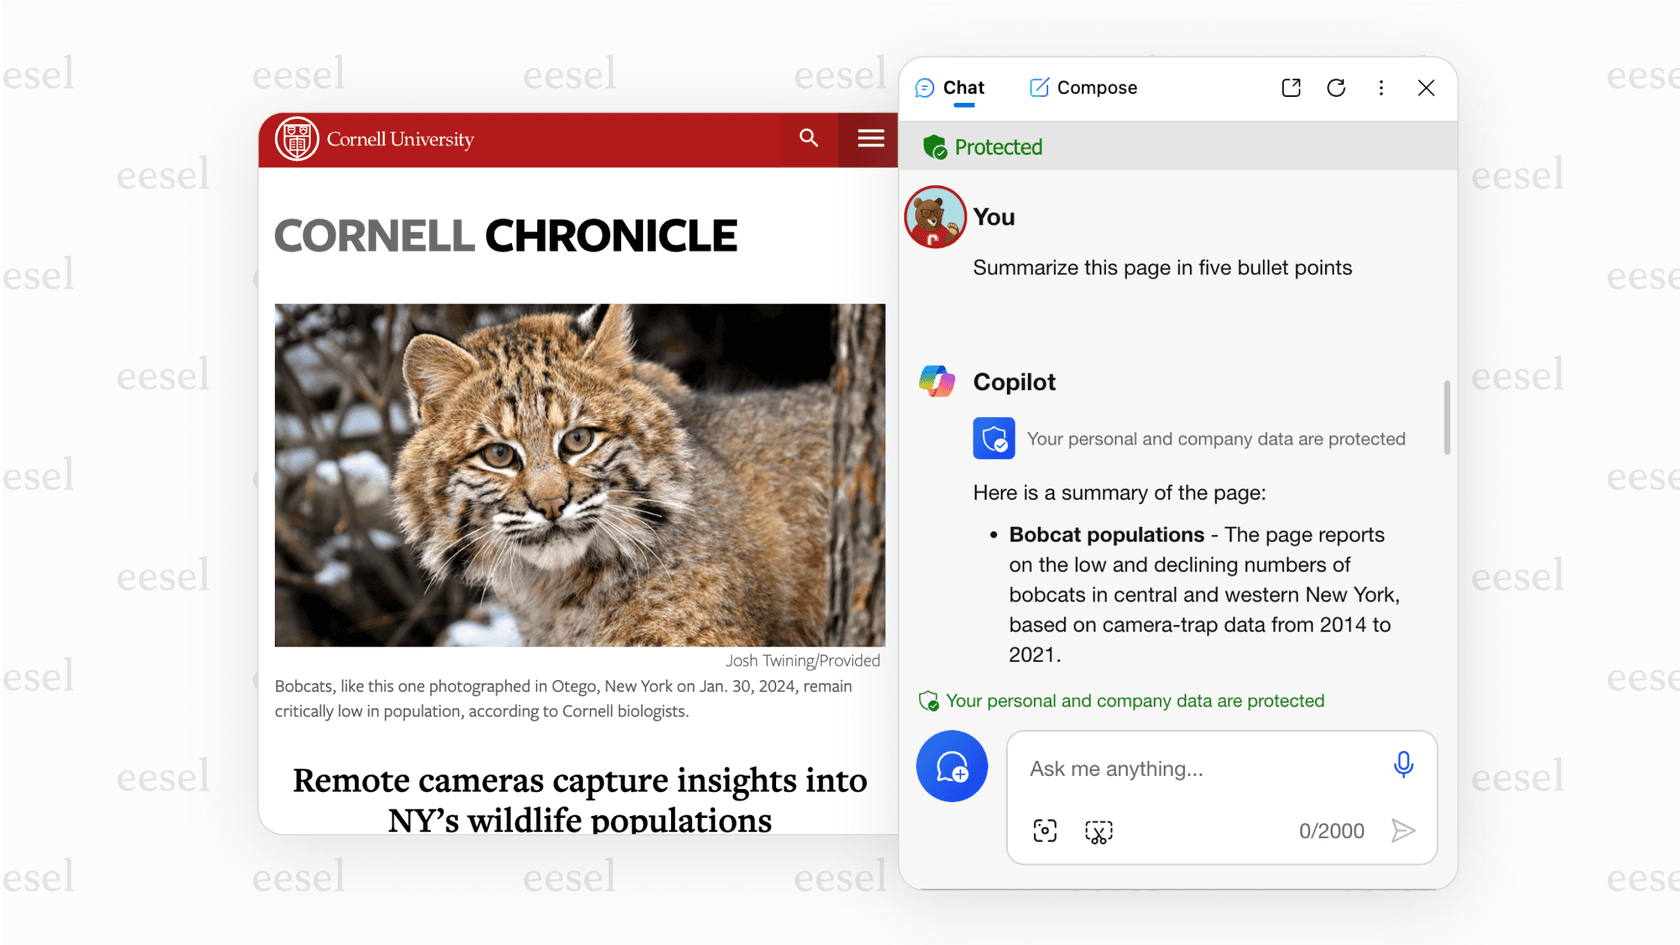Select the snip-and-extract text icon
1680x945 pixels.
(x=1098, y=830)
